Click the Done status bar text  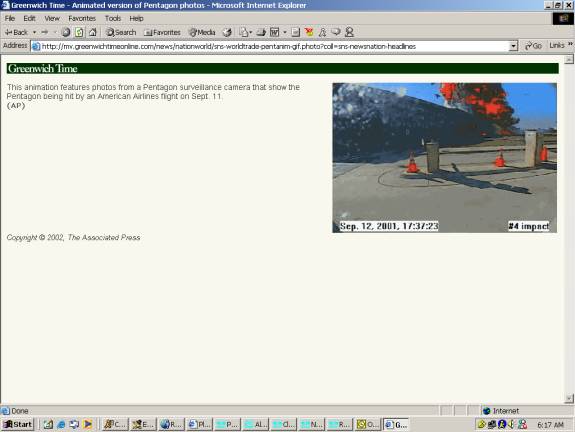click(x=20, y=411)
